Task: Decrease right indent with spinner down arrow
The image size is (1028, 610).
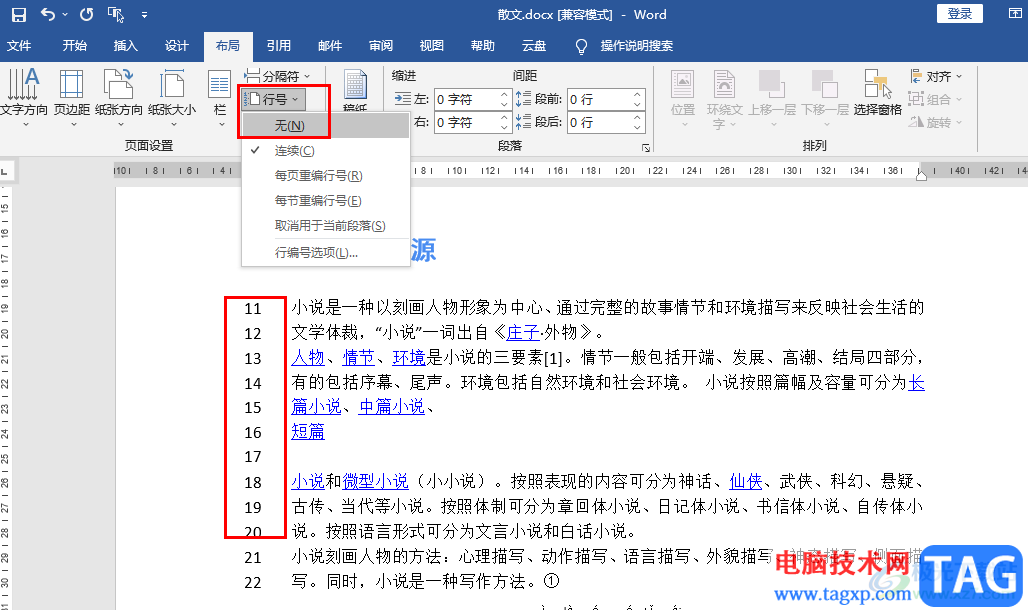Action: pyautogui.click(x=504, y=127)
